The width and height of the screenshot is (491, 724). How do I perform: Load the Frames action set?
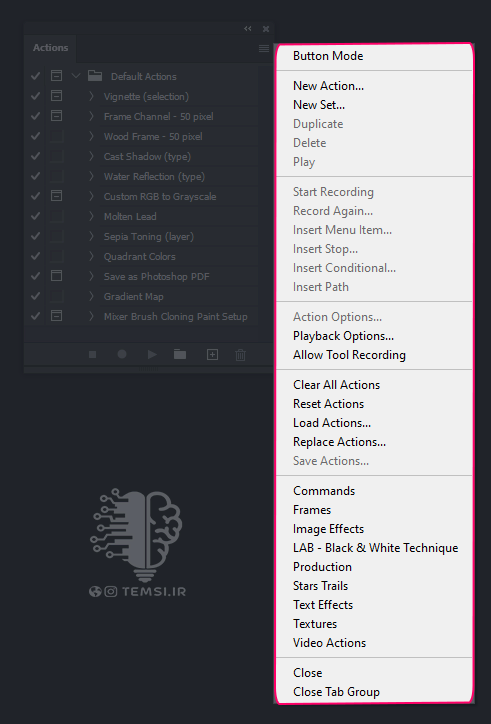[312, 510]
